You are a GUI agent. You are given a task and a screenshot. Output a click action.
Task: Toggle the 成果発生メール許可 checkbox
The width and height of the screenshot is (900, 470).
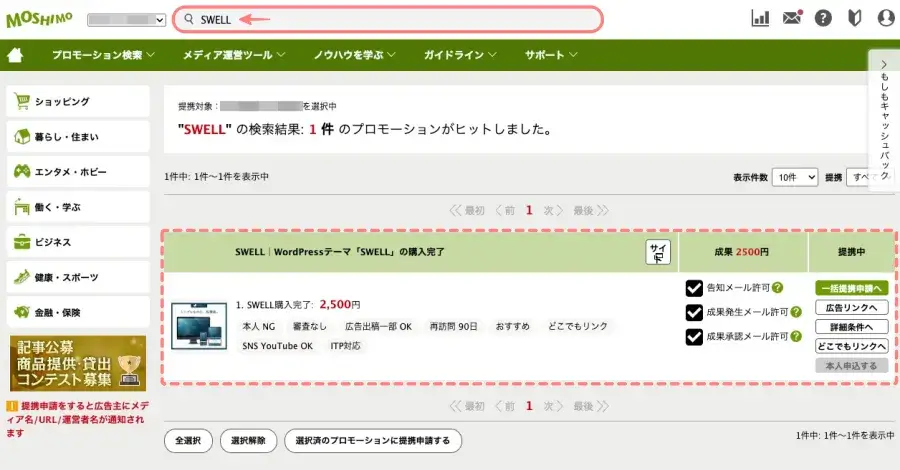click(694, 312)
